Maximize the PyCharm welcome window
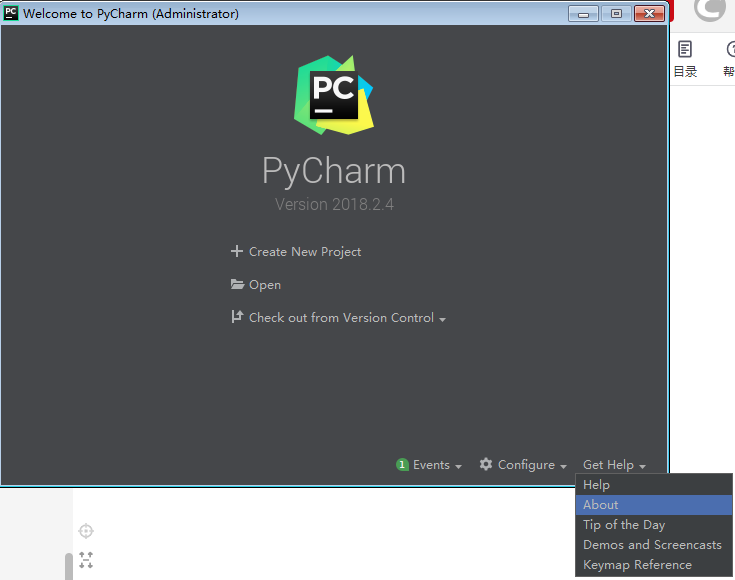 [x=616, y=14]
